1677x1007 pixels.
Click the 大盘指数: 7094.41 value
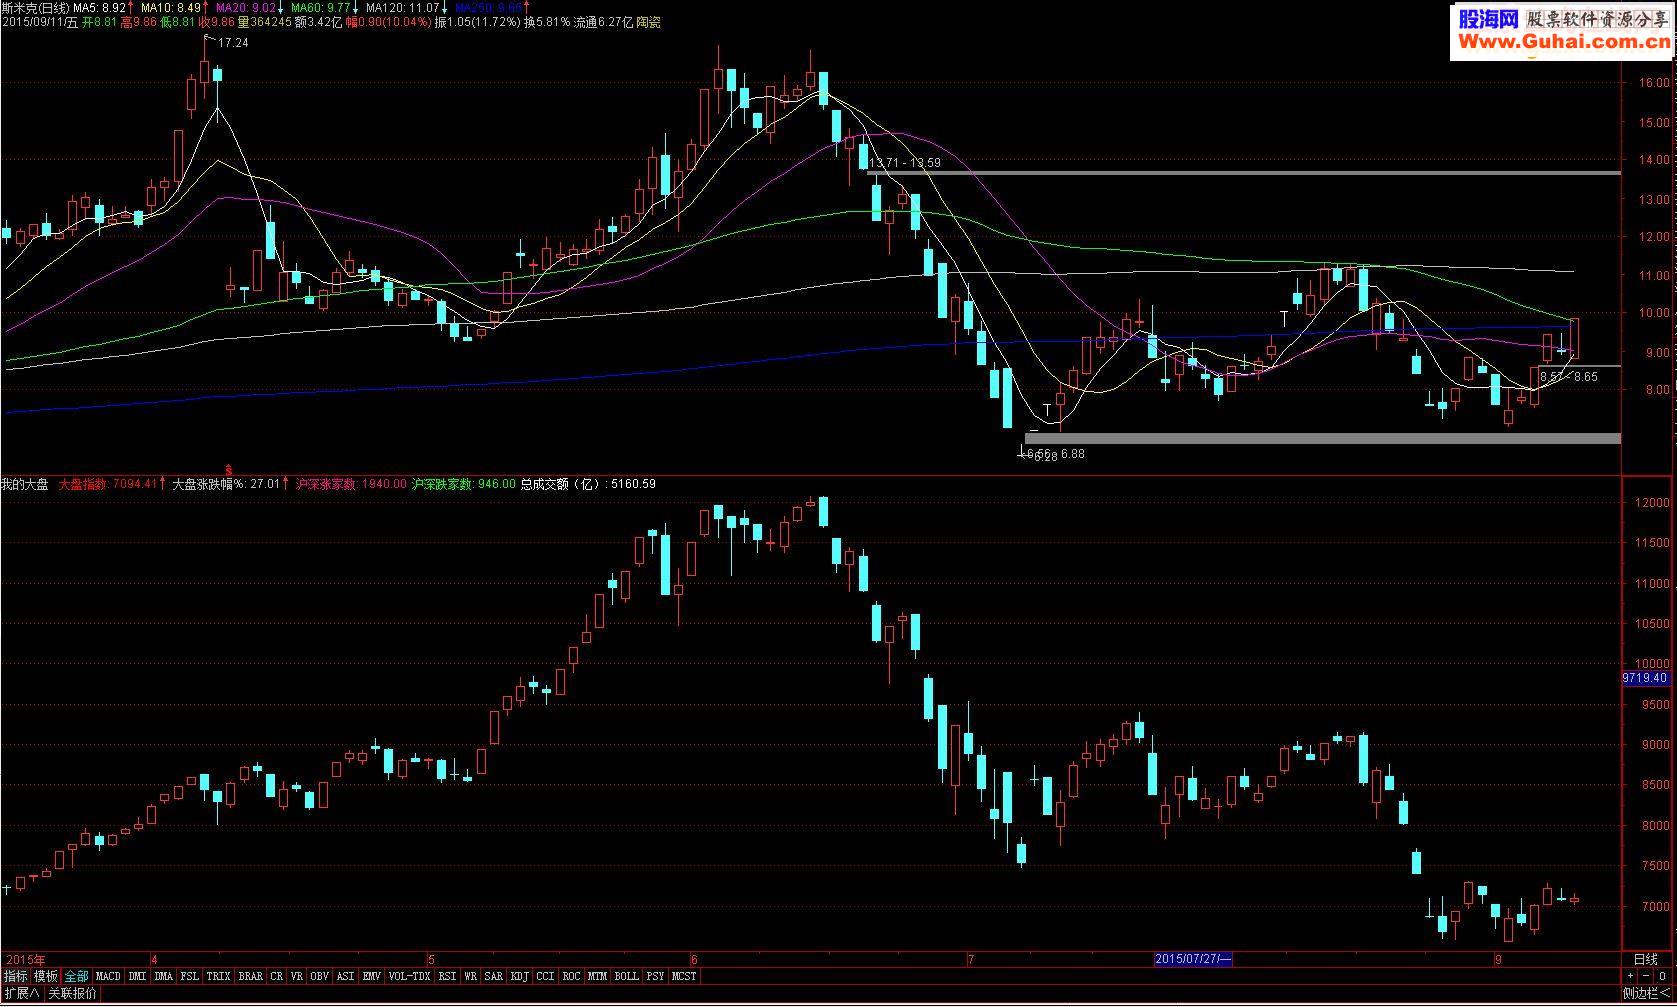[x=108, y=484]
